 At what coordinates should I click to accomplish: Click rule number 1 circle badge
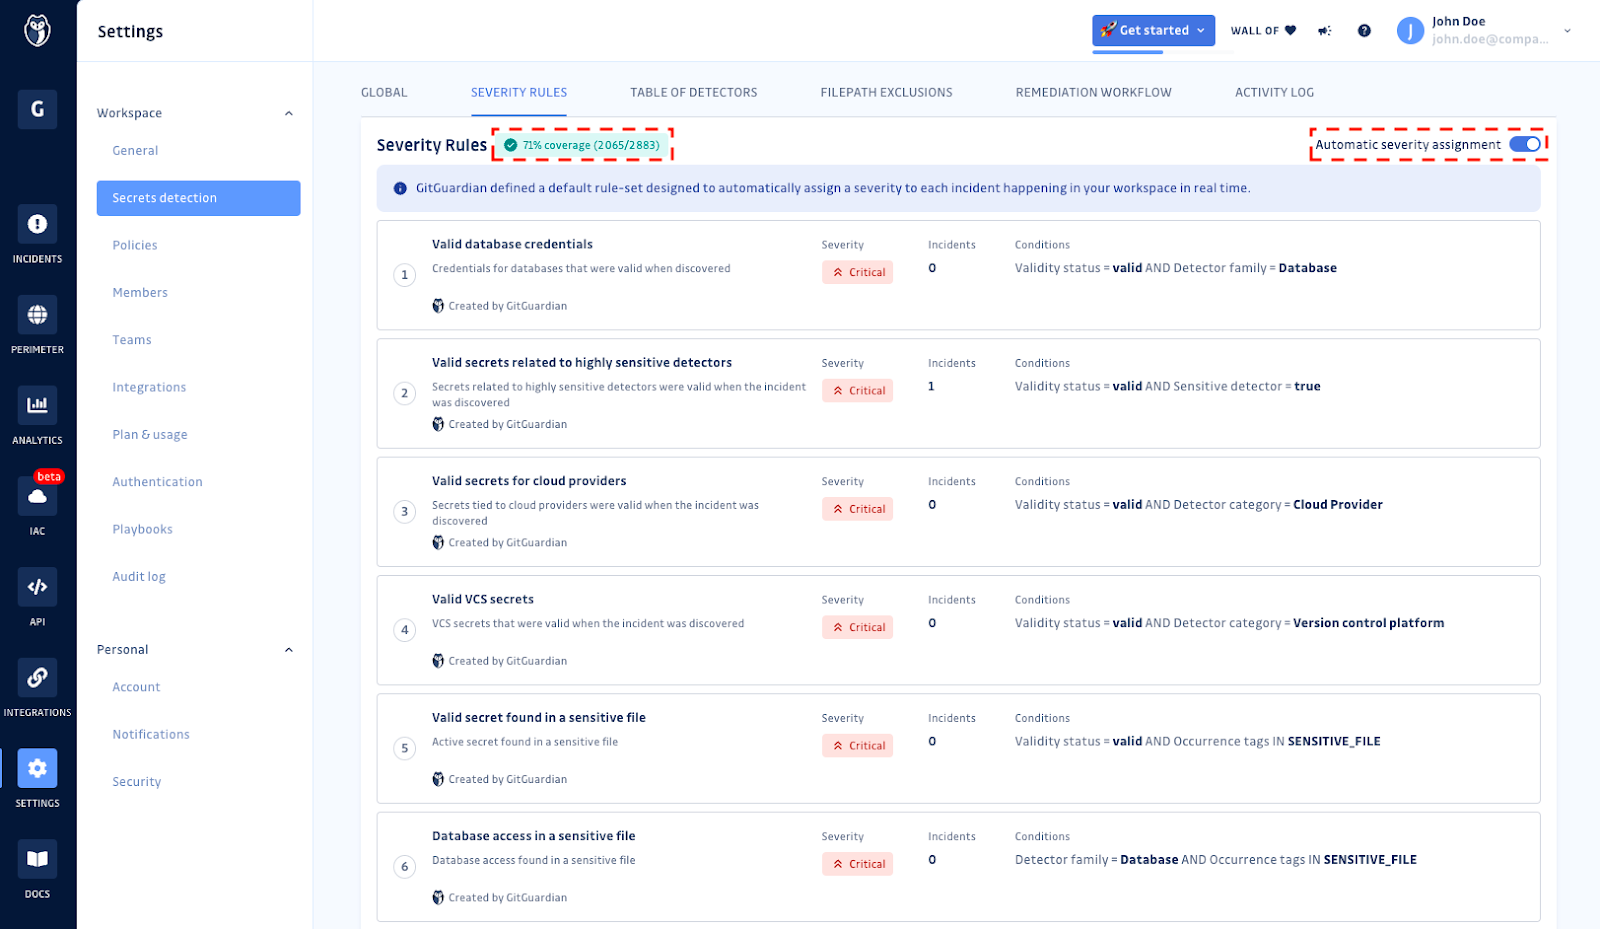(x=404, y=275)
